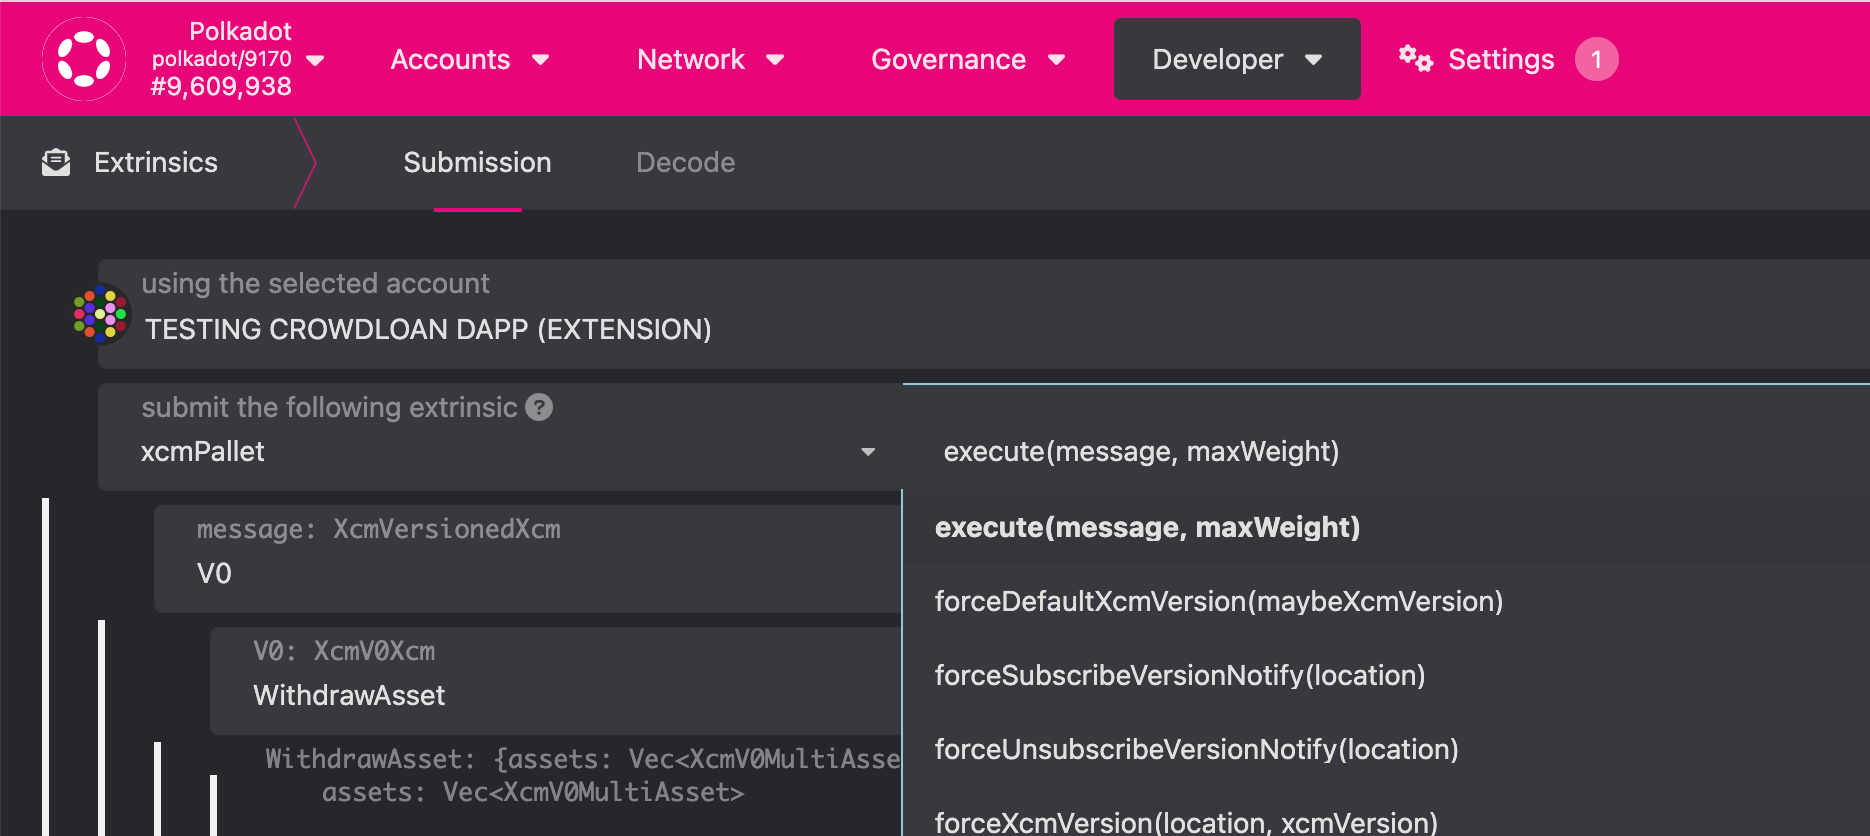Viewport: 1870px width, 836px height.
Task: Click the Polkadot network logo
Action: click(x=84, y=59)
